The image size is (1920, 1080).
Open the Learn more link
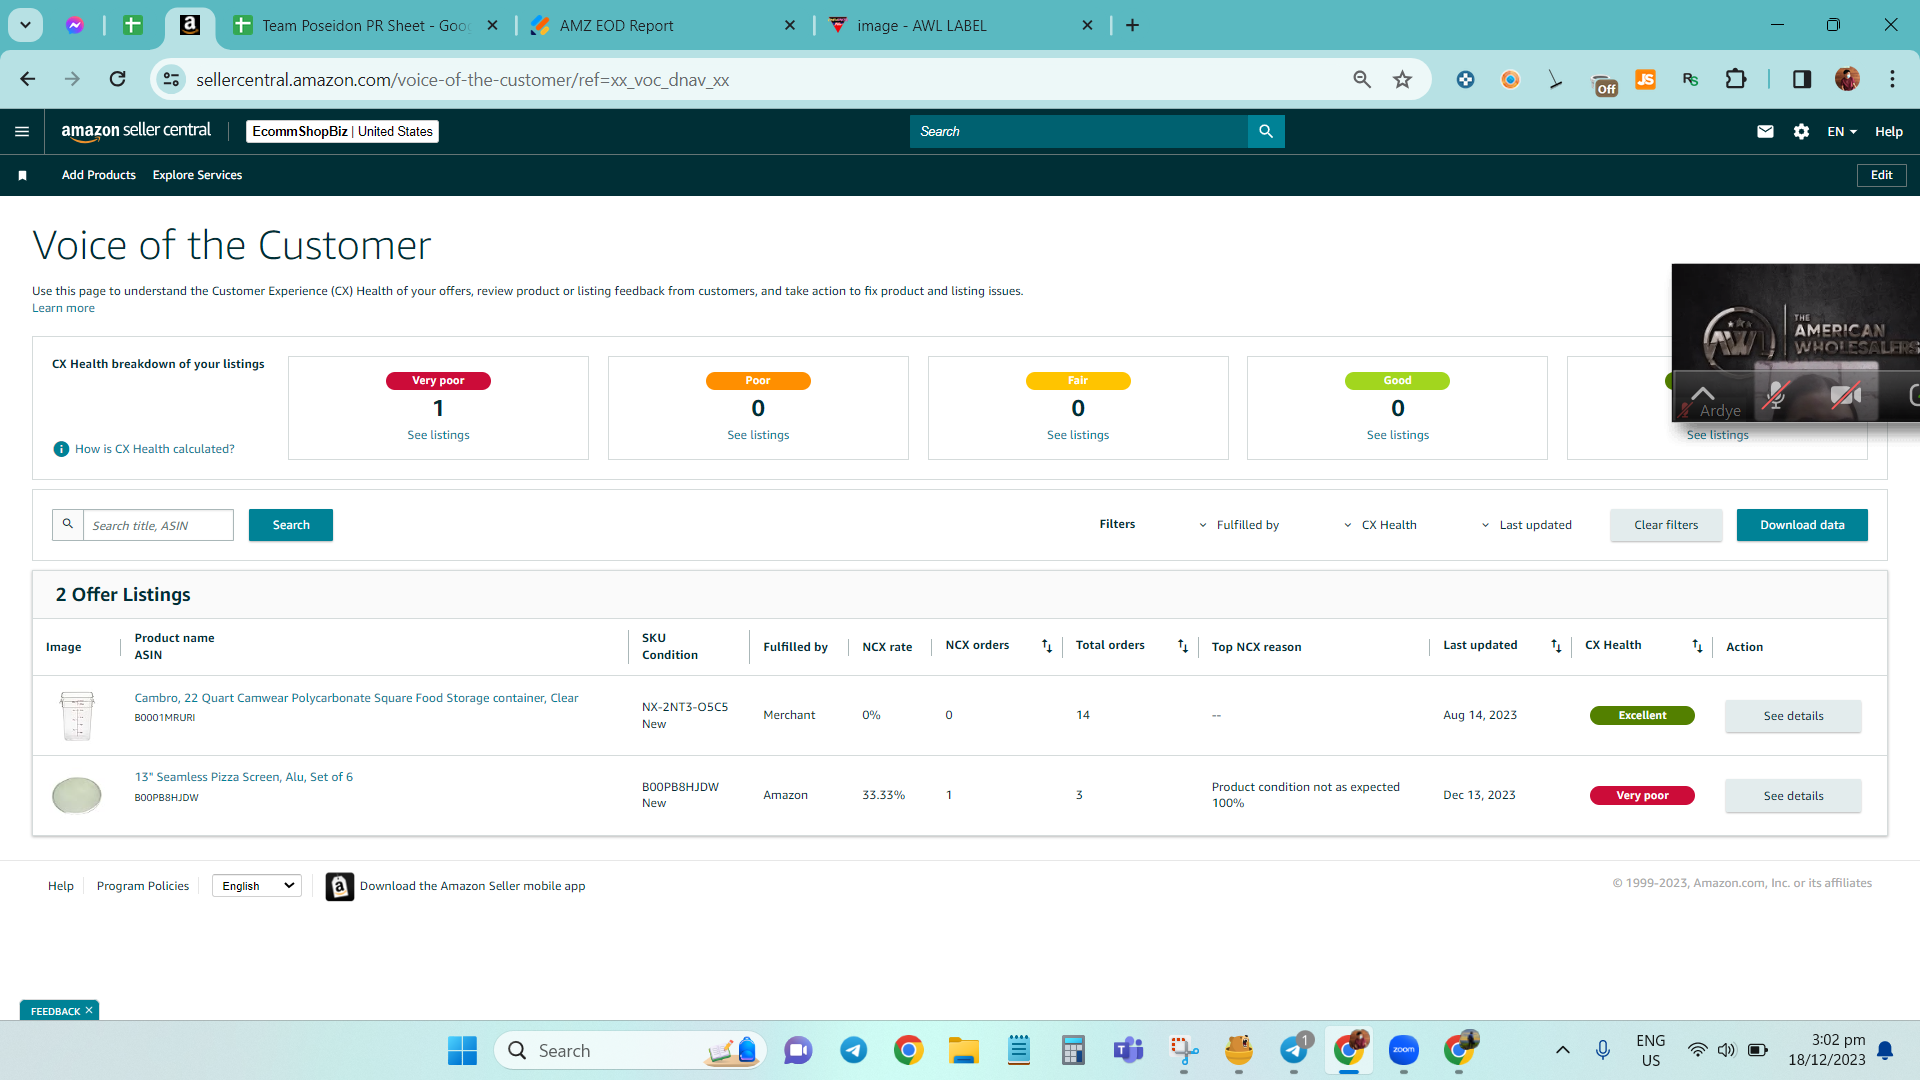pyautogui.click(x=63, y=308)
